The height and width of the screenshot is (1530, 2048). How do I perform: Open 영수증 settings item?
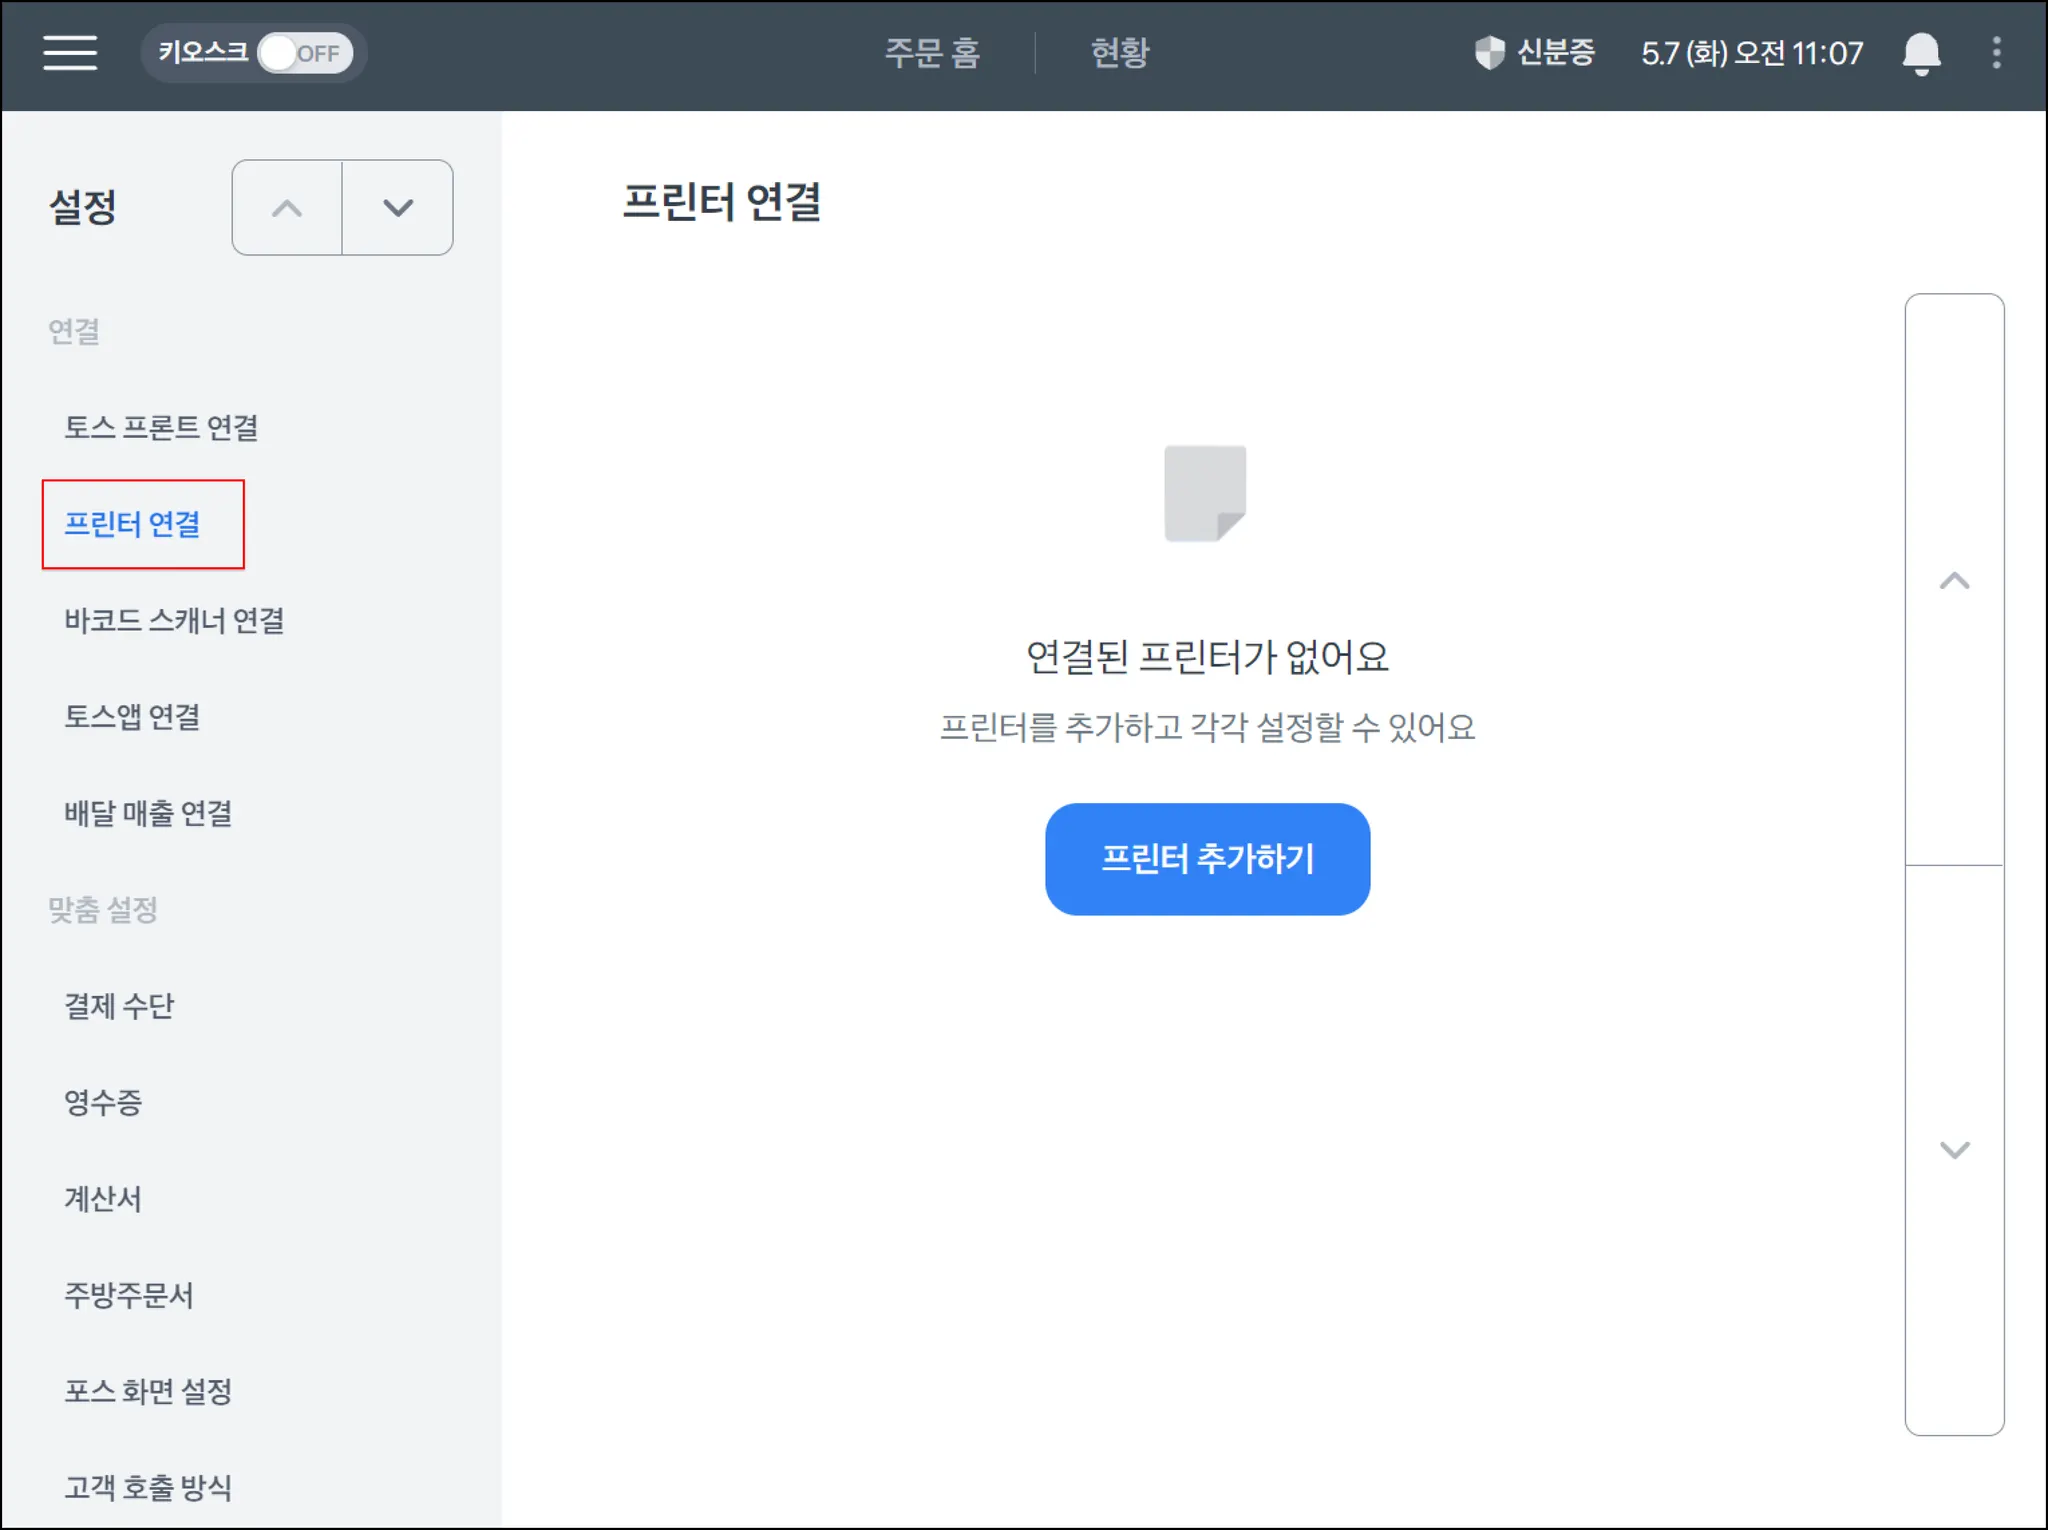tap(103, 1102)
